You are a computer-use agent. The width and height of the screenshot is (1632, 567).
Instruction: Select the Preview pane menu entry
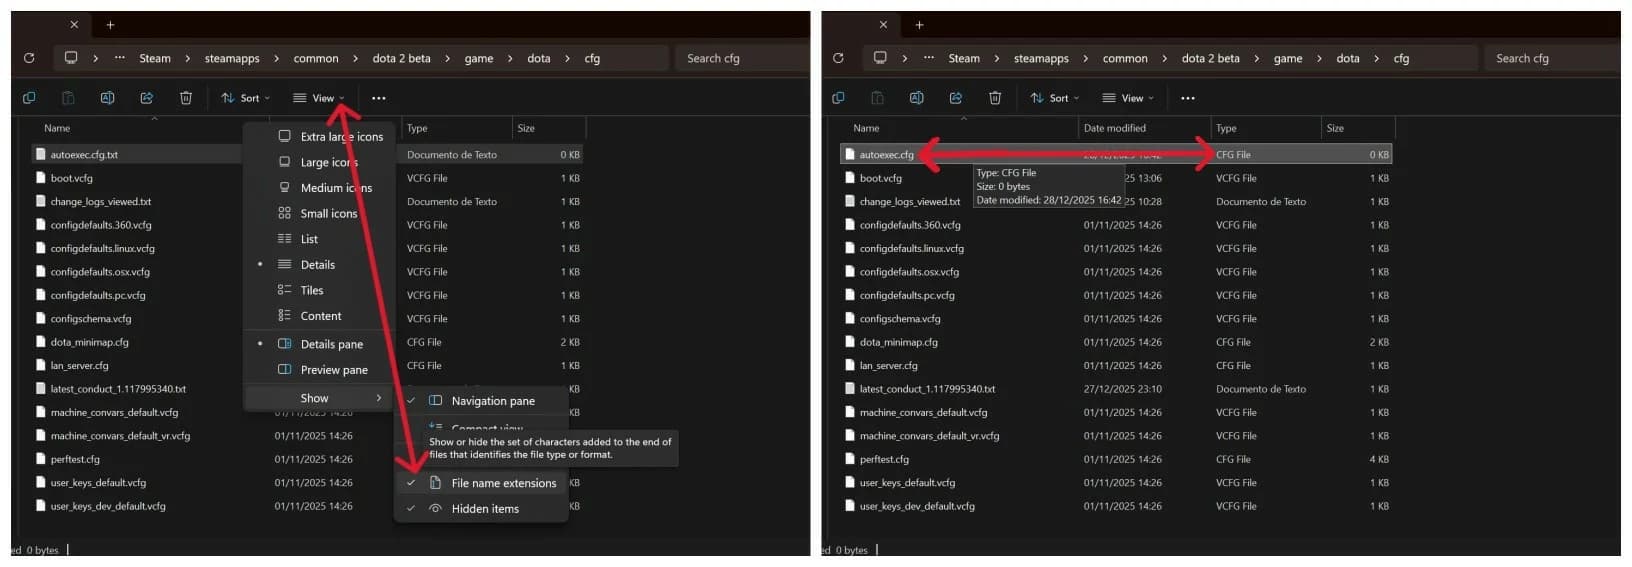[x=334, y=370]
